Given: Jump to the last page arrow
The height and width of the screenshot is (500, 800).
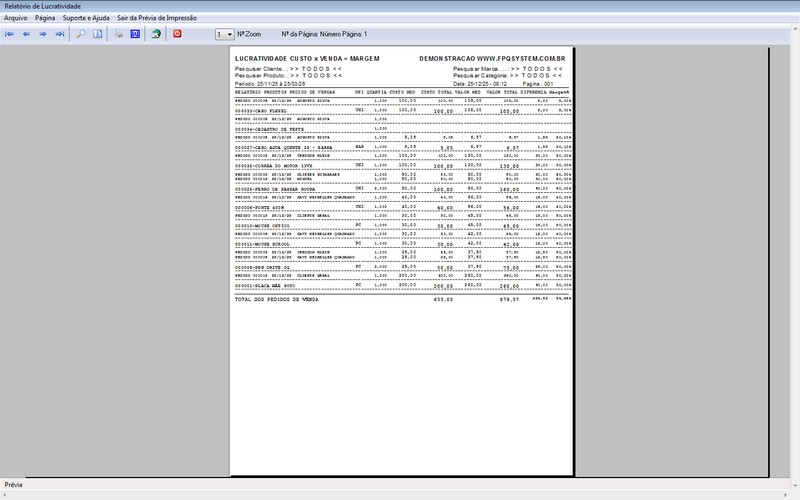Looking at the screenshot, I should 60,34.
